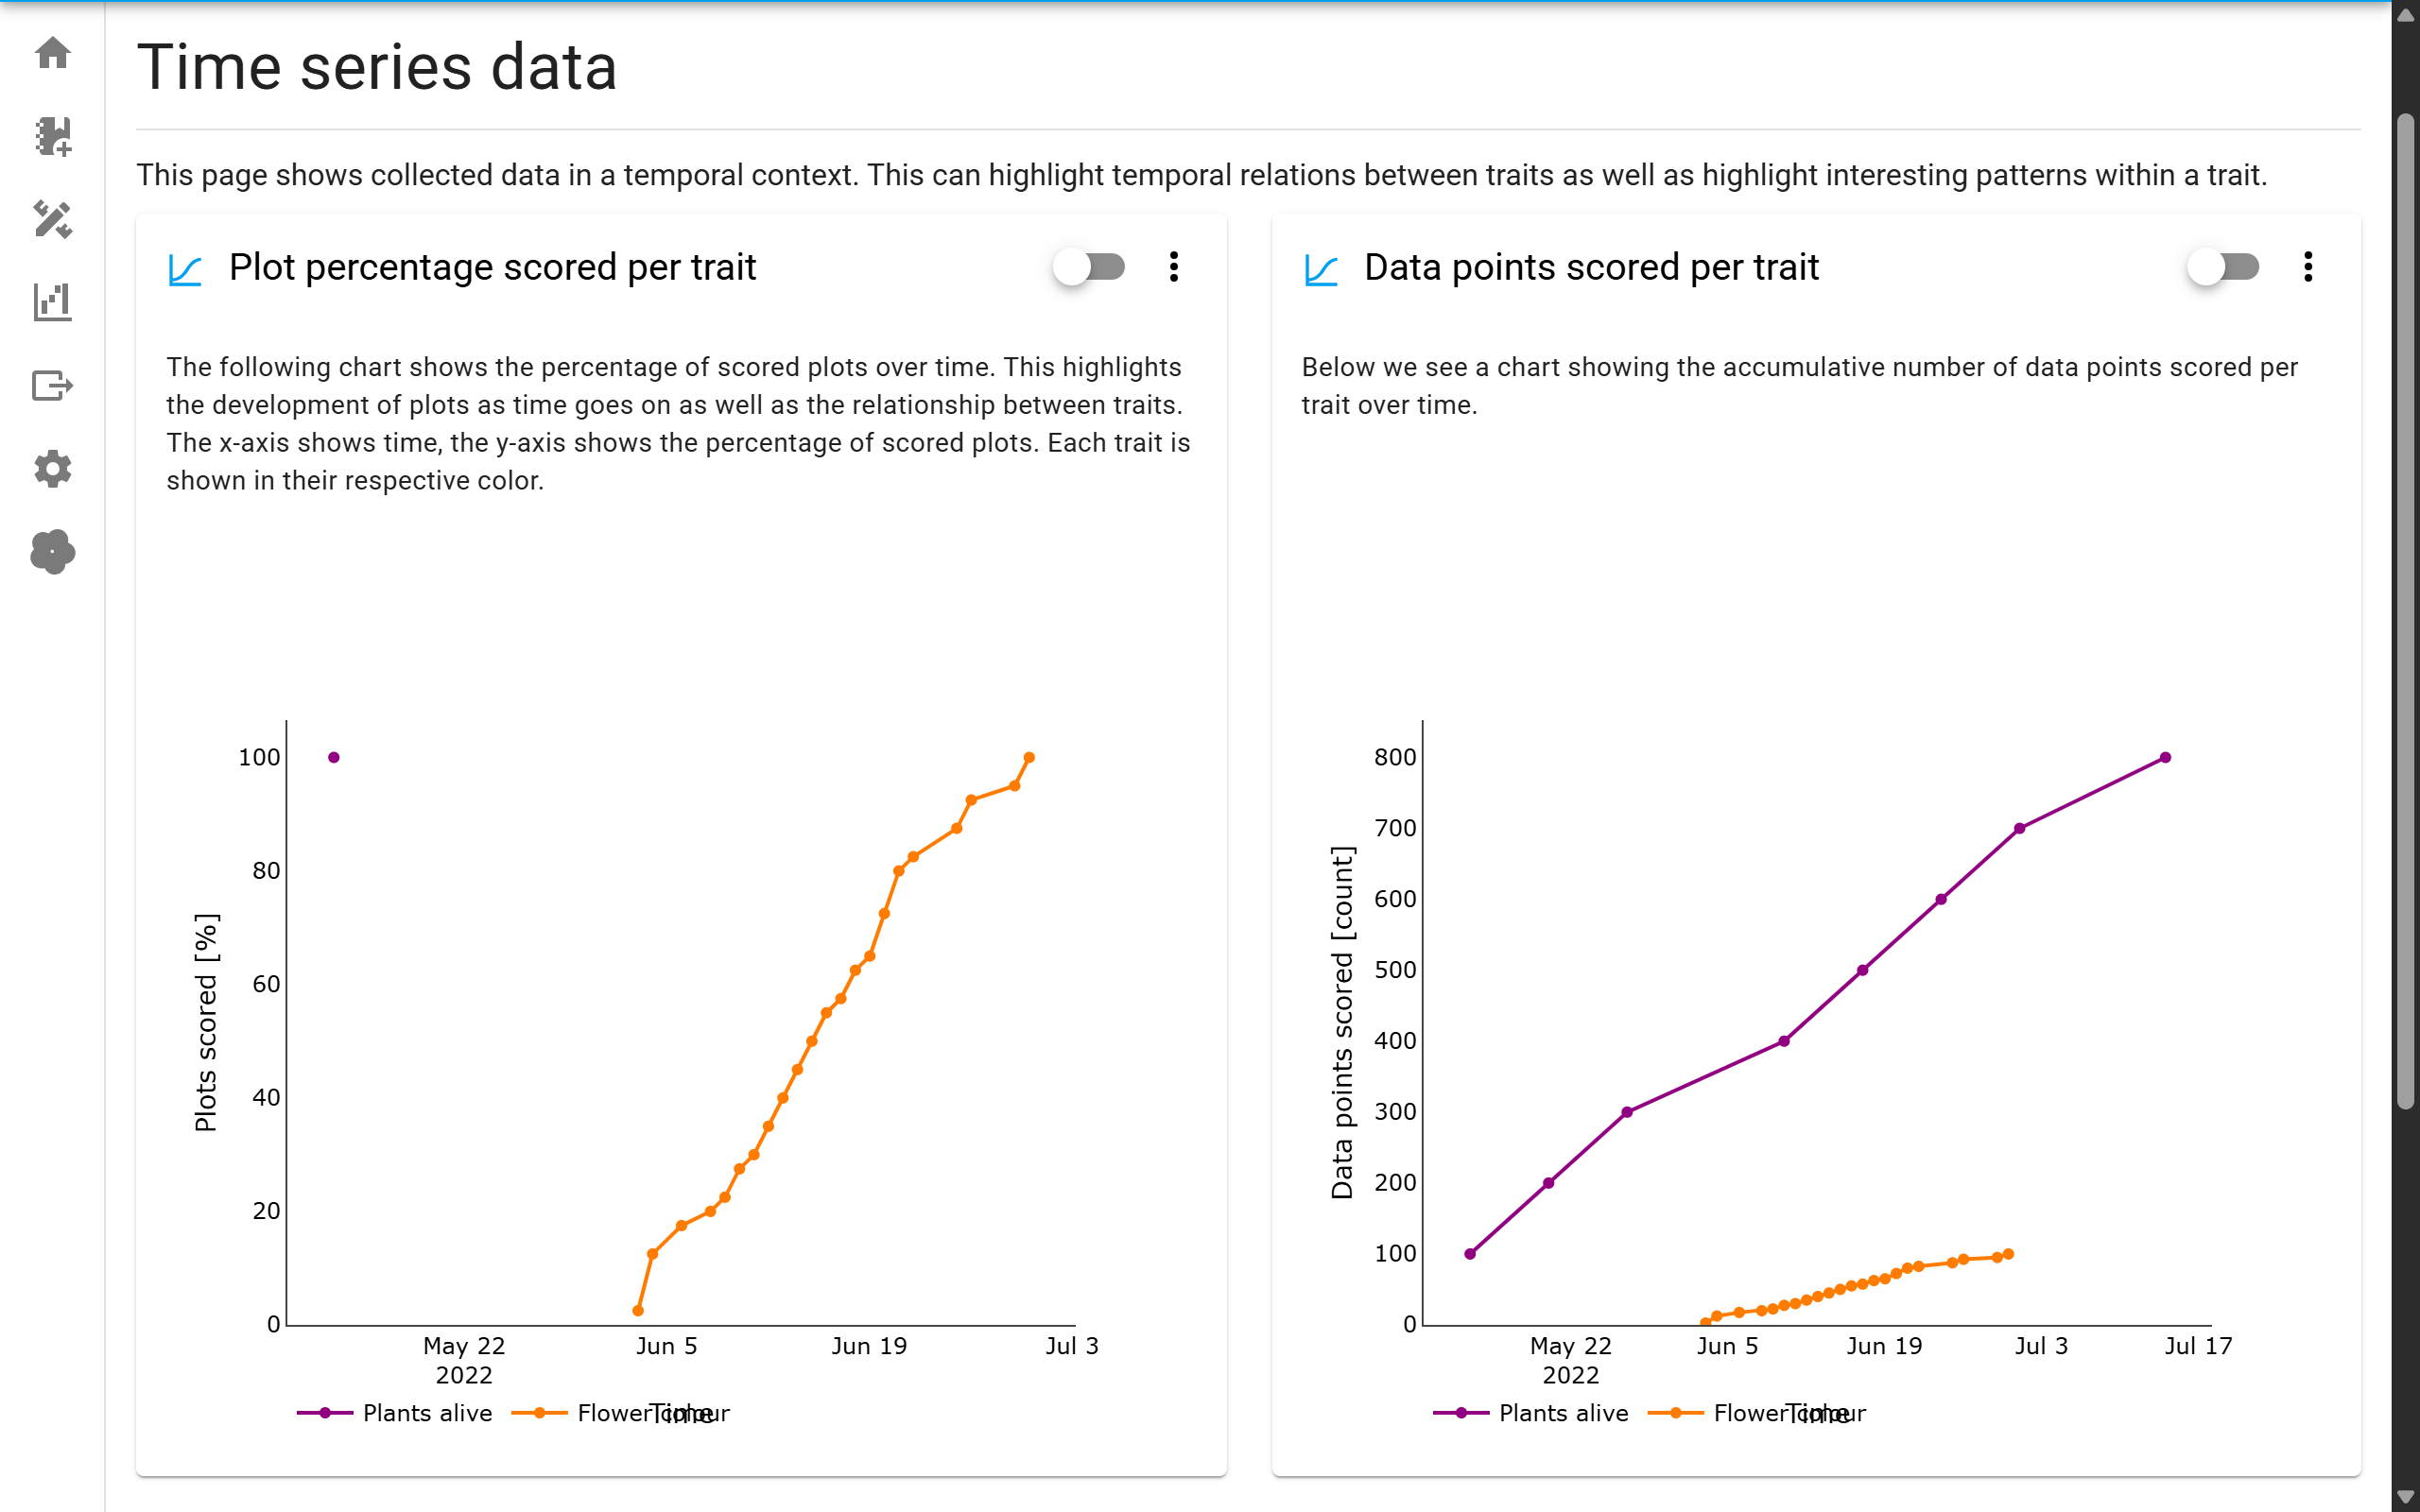Open the statistics page via bar chart icon
The image size is (2420, 1512).
(x=52, y=301)
